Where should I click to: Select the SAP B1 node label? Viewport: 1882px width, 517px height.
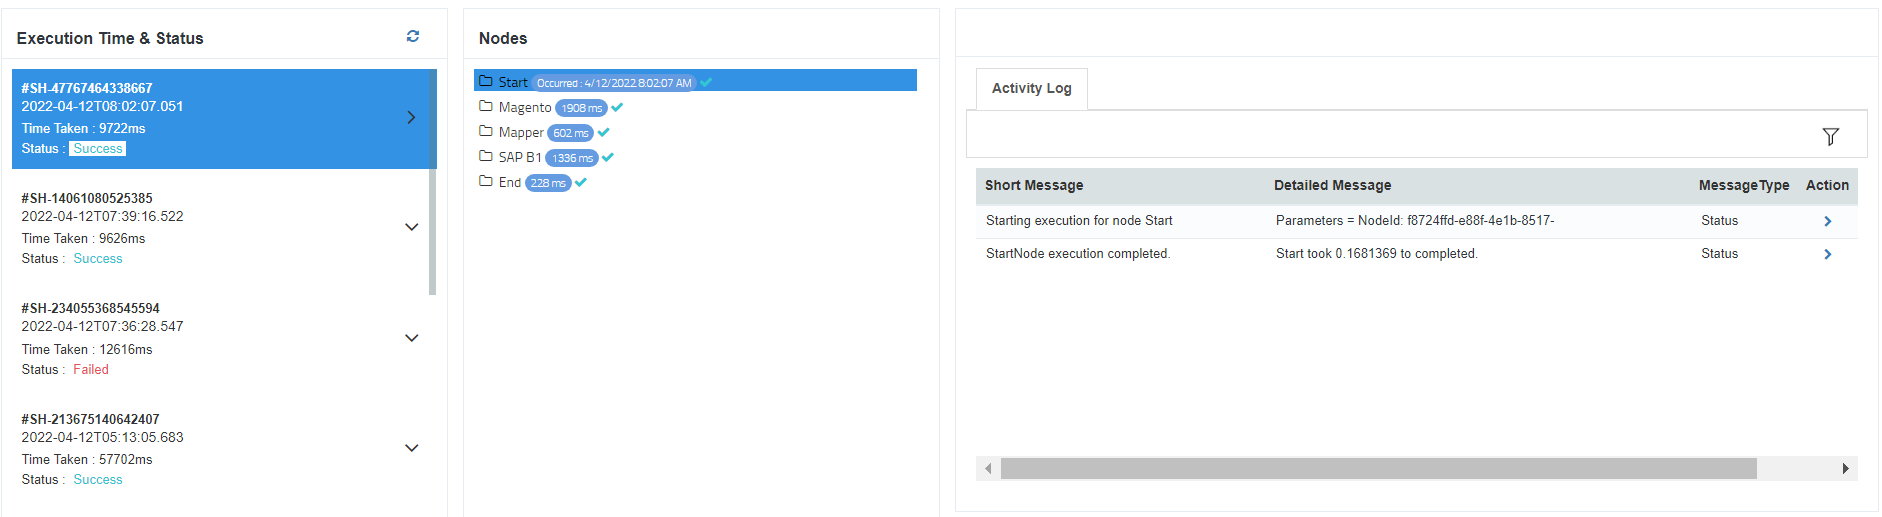pos(520,157)
